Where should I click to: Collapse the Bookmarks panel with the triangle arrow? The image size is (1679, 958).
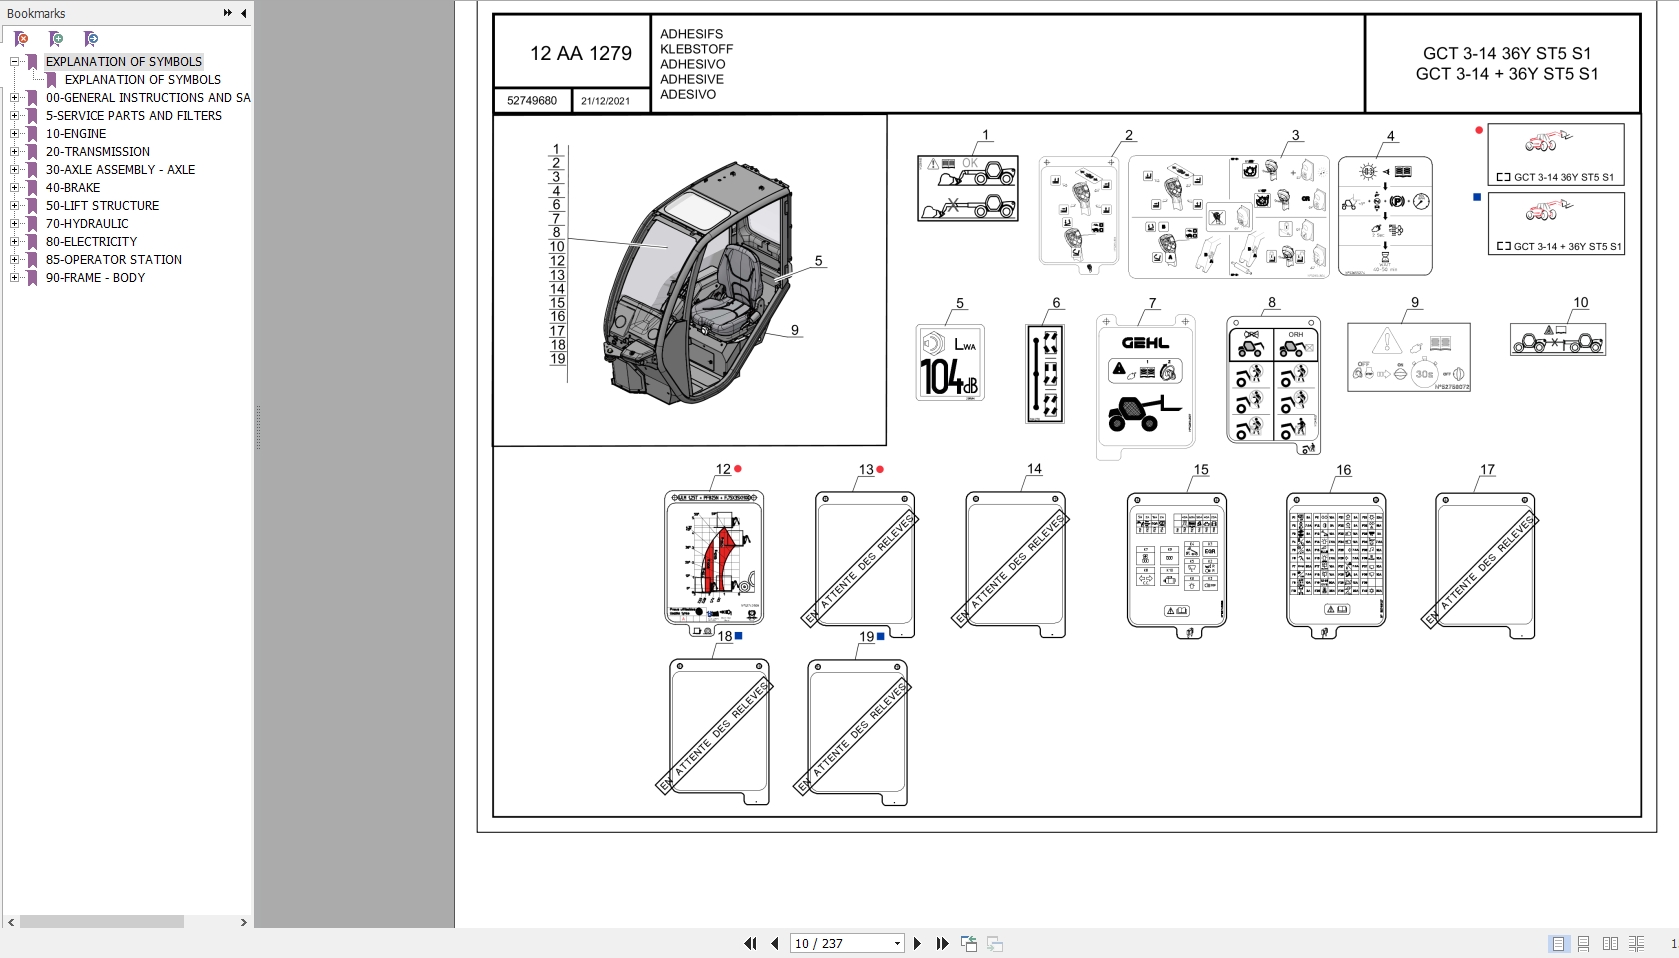pyautogui.click(x=243, y=13)
